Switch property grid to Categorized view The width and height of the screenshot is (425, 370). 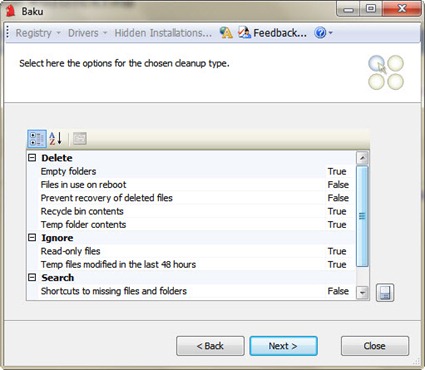[x=37, y=139]
